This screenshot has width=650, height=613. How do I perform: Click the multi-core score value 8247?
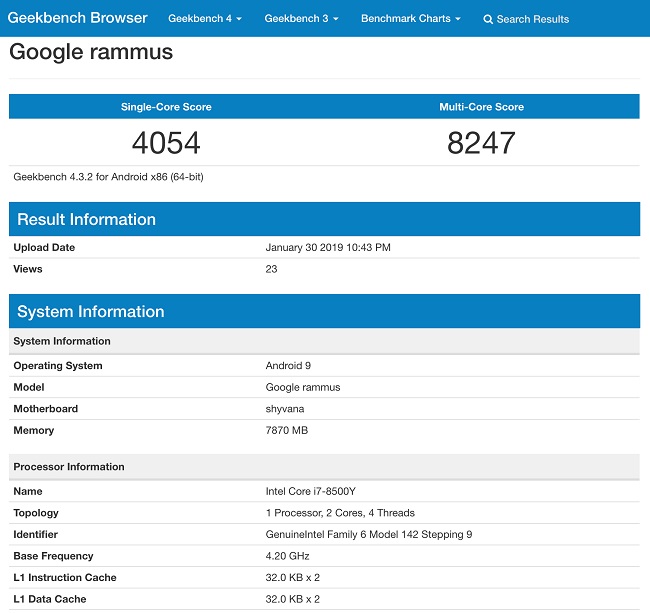pos(481,143)
